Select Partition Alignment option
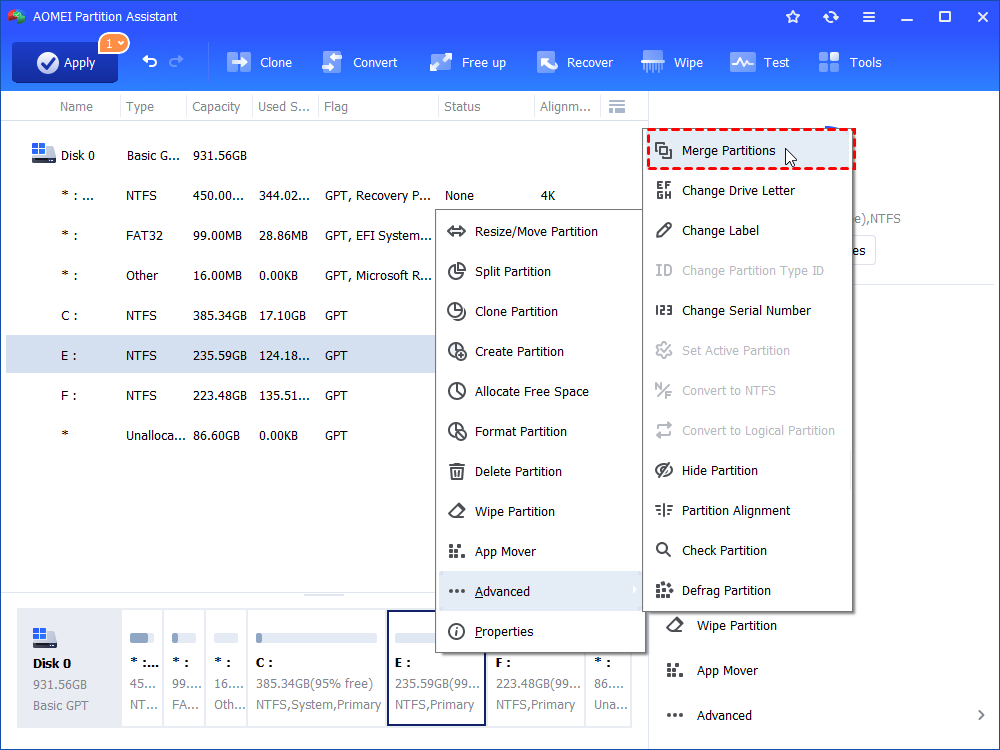The image size is (1000, 750). coord(747,510)
